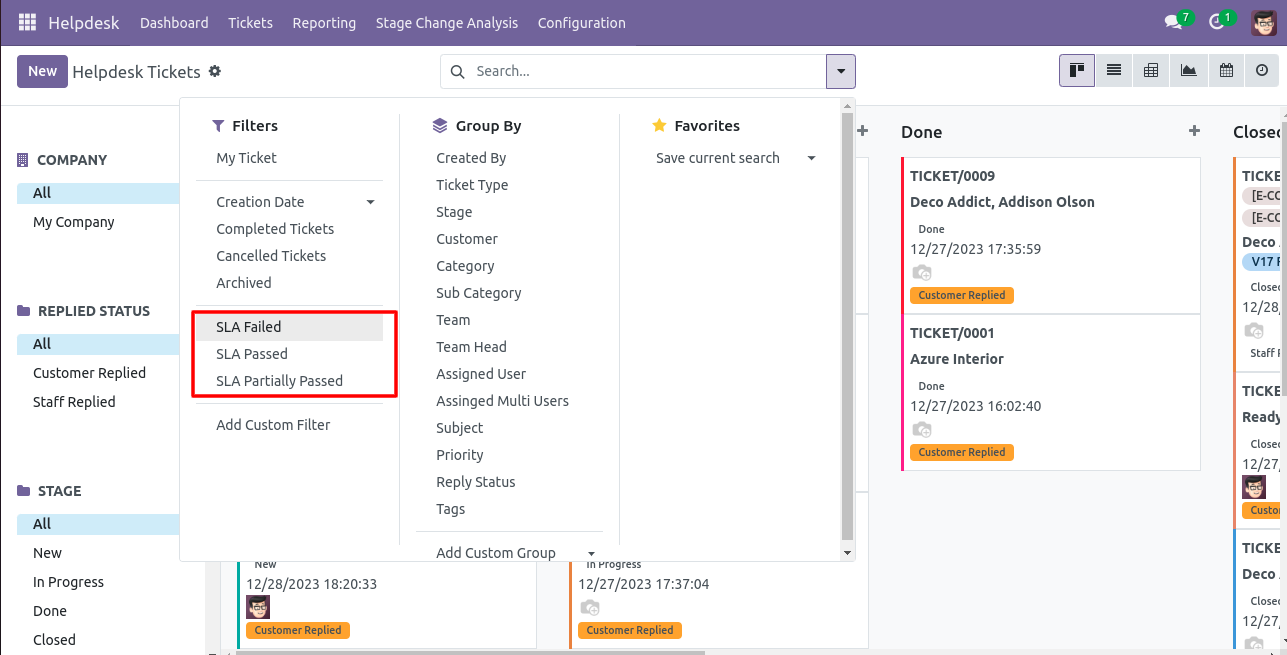This screenshot has height=655, width=1287.
Task: Open the Add Custom Group dropdown
Action: tap(591, 553)
